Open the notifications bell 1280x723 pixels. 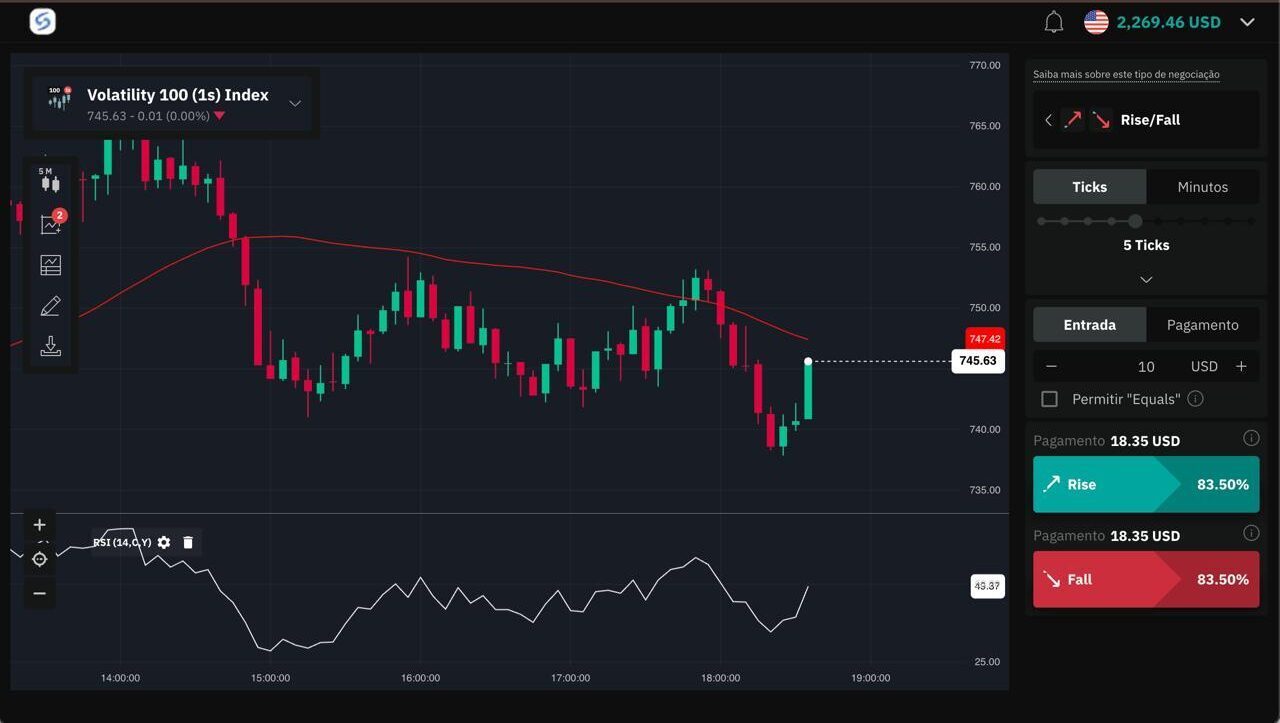coord(1053,22)
